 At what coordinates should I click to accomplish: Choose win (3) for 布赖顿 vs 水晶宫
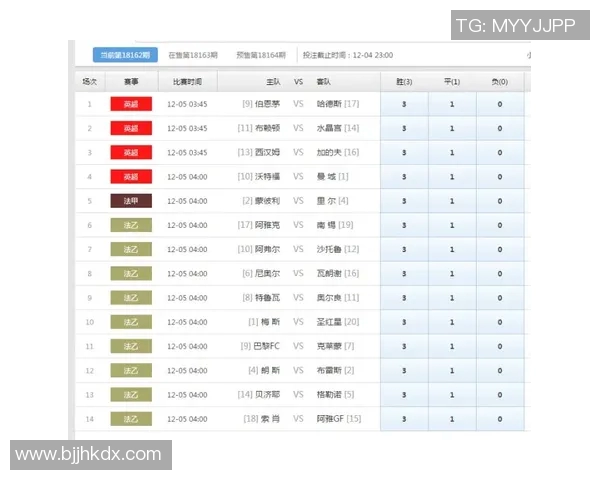[404, 128]
